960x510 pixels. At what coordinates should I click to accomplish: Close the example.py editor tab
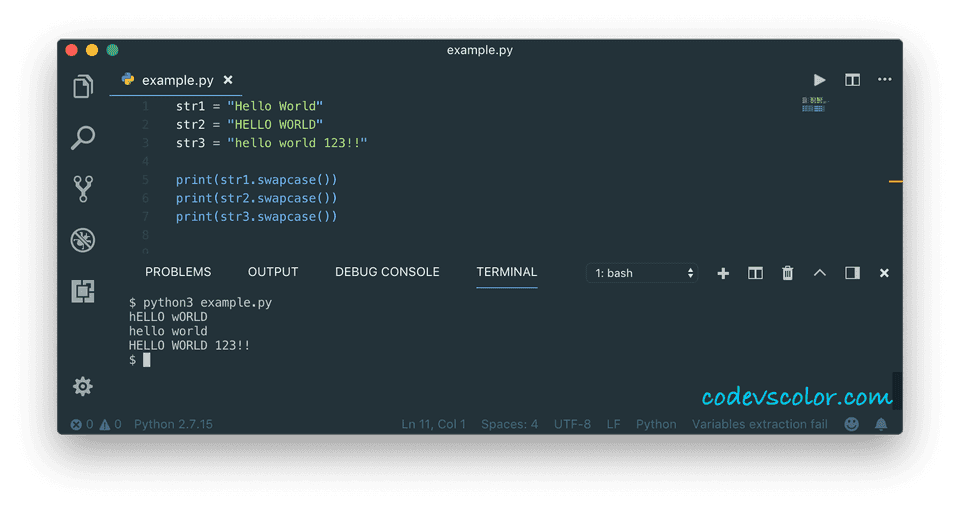(228, 80)
